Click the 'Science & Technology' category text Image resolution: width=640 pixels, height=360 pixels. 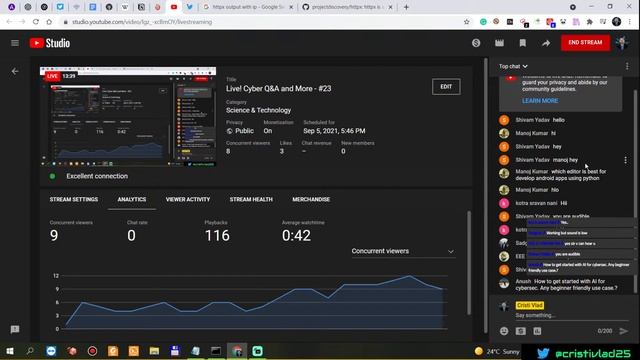tap(258, 110)
